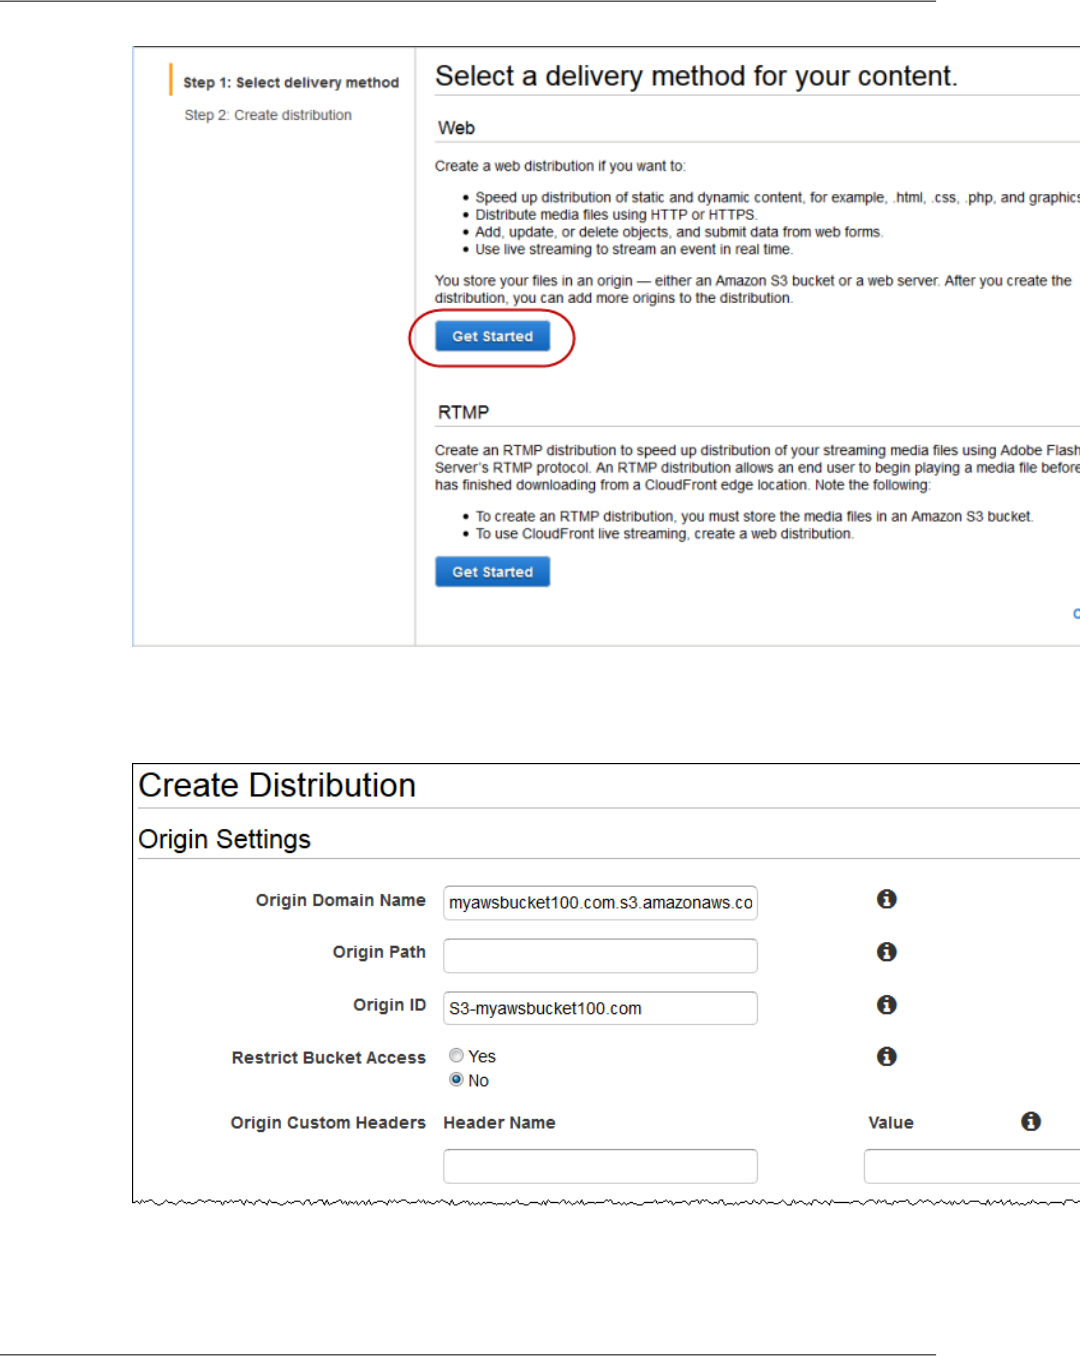The height and width of the screenshot is (1356, 1080).
Task: Click the RTMP section heading
Action: pyautogui.click(x=463, y=413)
